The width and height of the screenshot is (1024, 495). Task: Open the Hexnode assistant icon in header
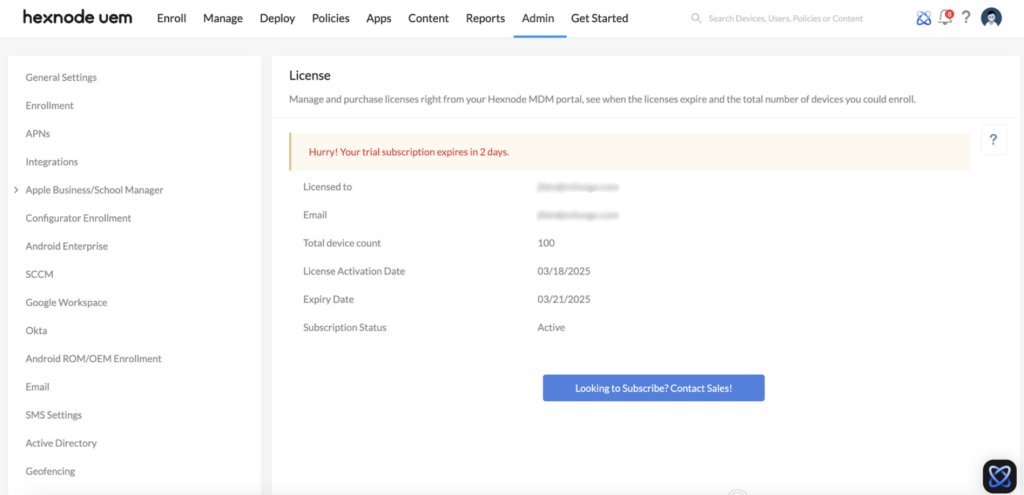click(x=923, y=18)
